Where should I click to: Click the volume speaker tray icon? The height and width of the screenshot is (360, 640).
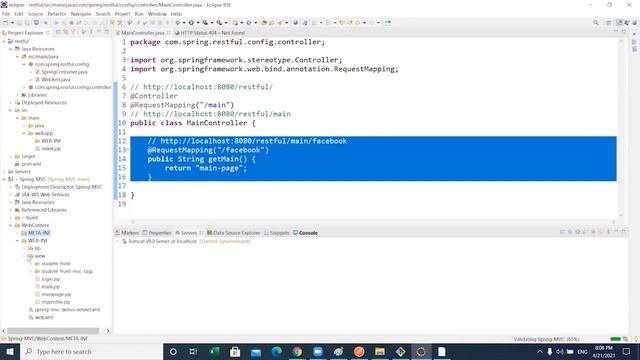pos(560,351)
